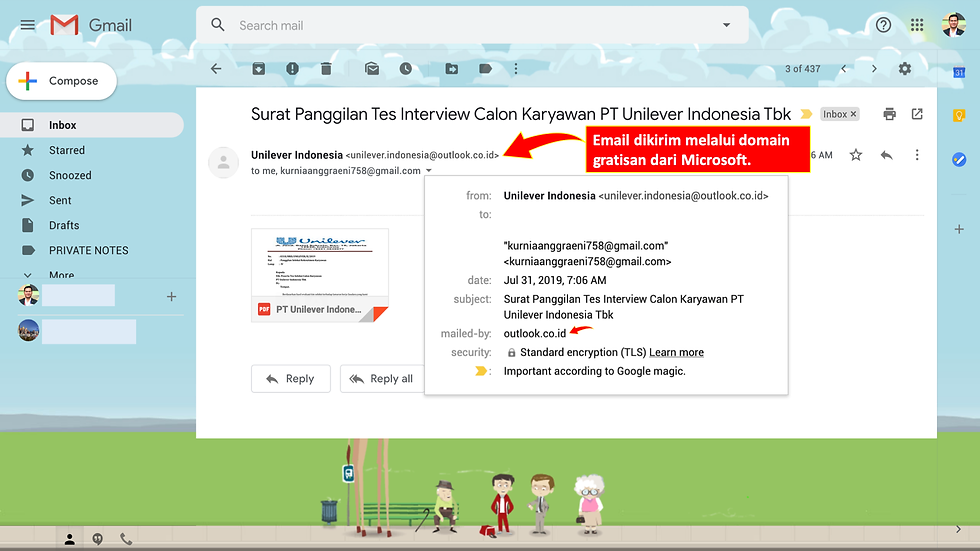This screenshot has width=980, height=551.
Task: Open message More options dots
Action: click(x=917, y=155)
